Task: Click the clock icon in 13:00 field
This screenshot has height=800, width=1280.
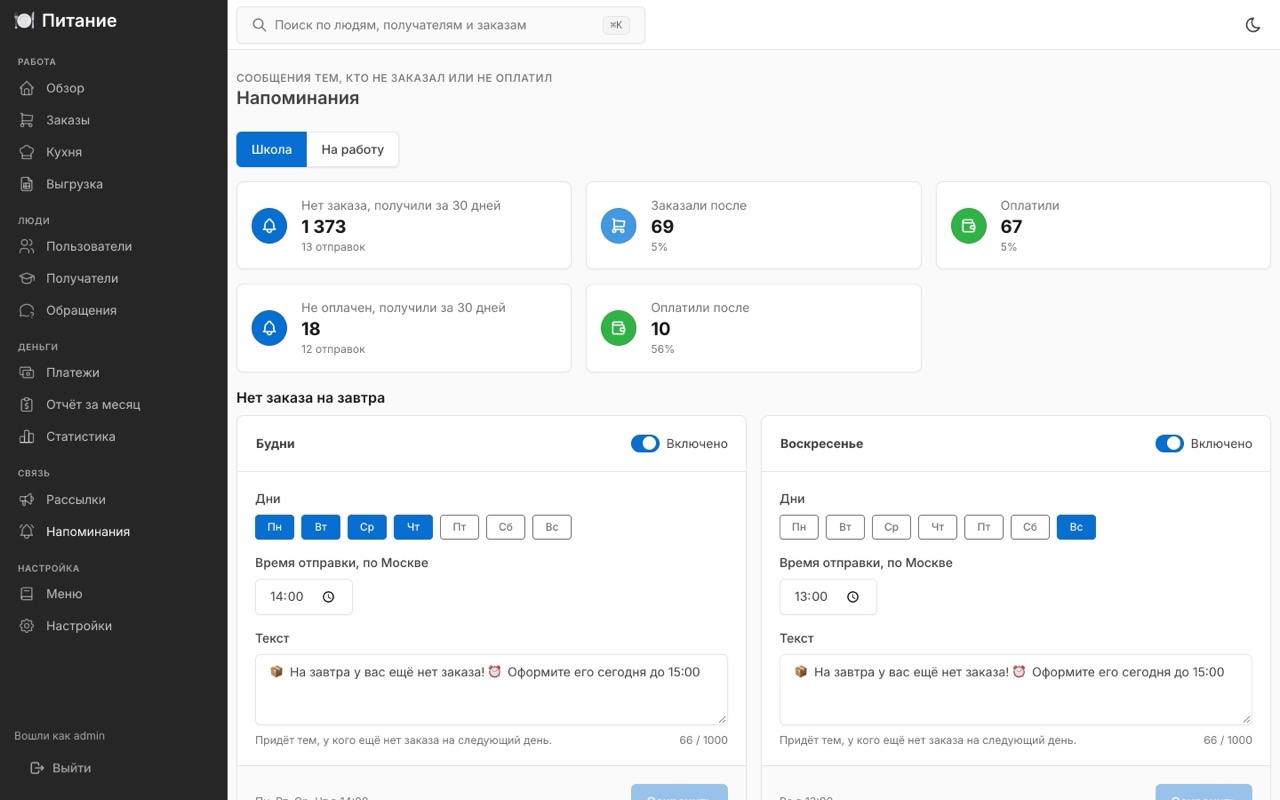Action: click(x=853, y=597)
